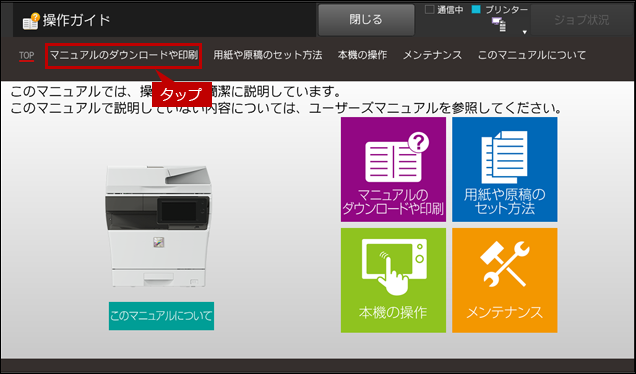Select マニュアルのダウンロードや印刷 in navigation bar
Viewport: 636px width, 374px height.
(124, 55)
